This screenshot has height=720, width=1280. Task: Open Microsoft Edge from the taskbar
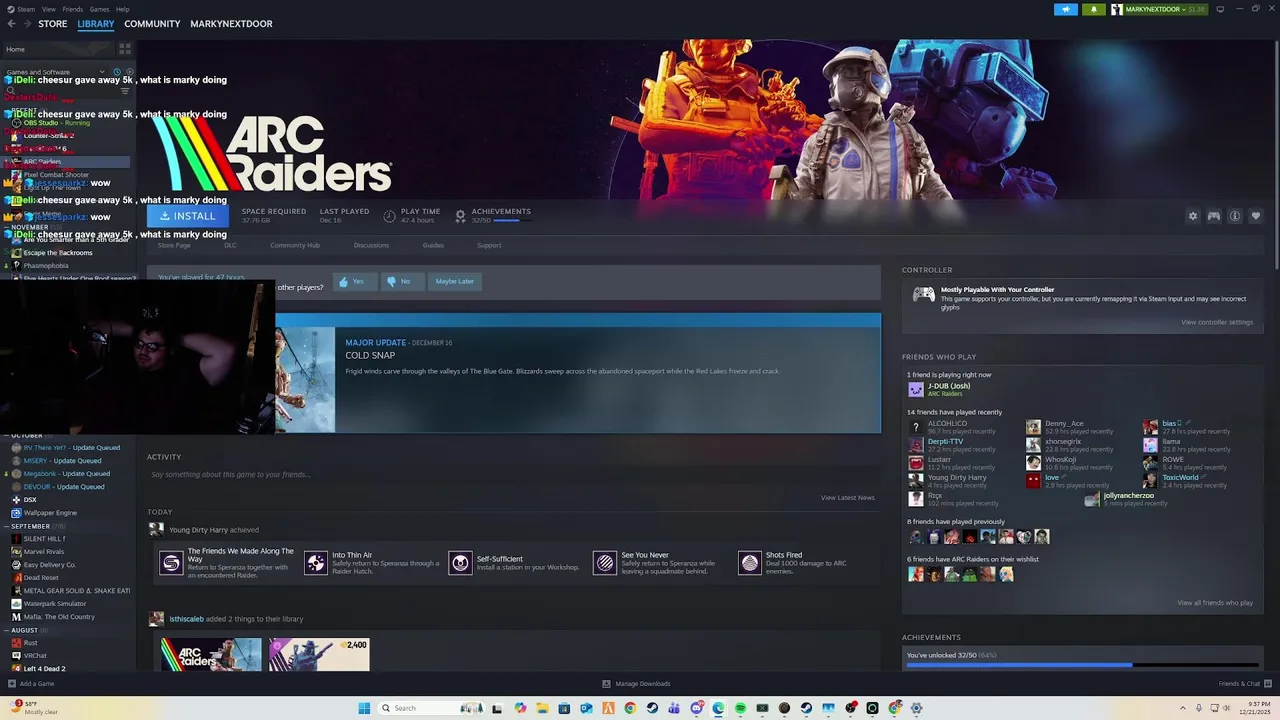point(718,708)
